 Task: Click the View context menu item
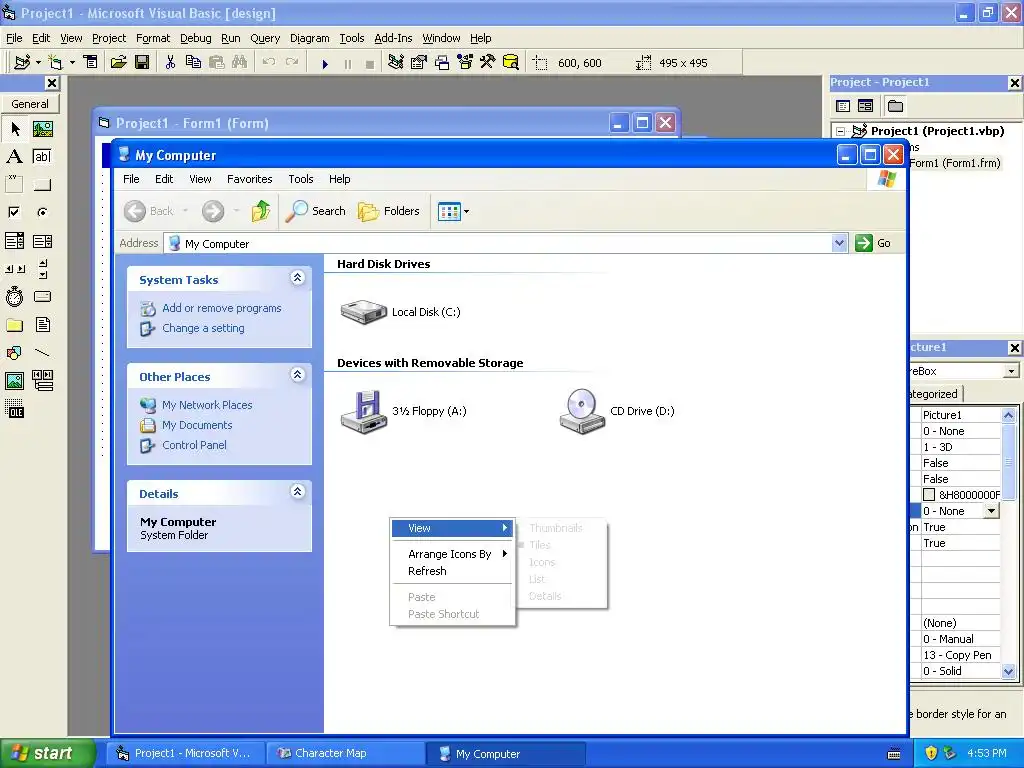(x=452, y=528)
